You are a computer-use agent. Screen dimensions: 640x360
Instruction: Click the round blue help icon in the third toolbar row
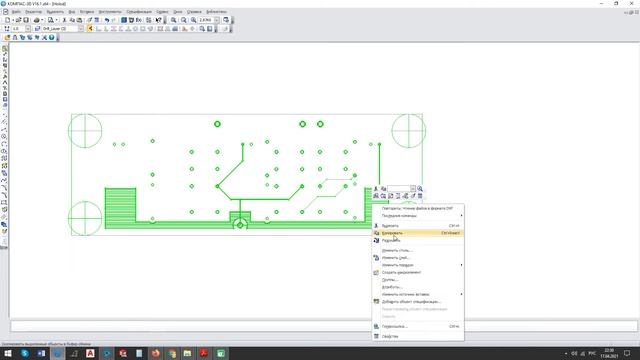[51, 37]
